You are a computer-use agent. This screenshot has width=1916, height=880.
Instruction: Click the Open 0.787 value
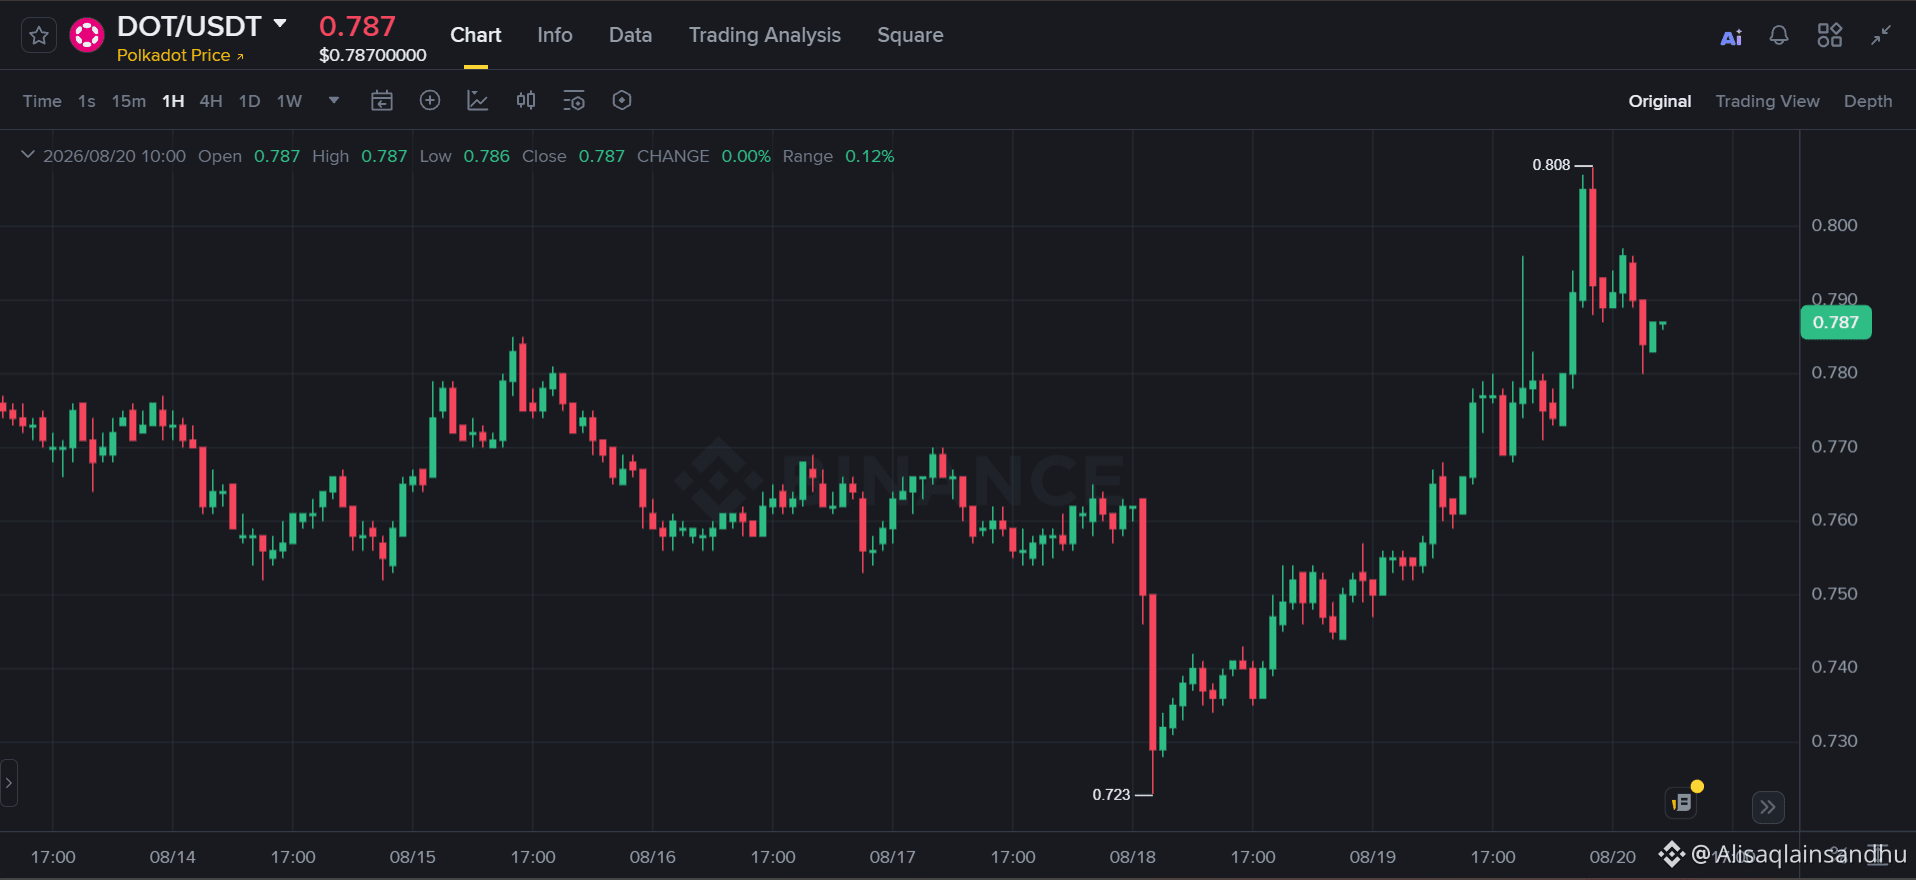[x=277, y=156]
